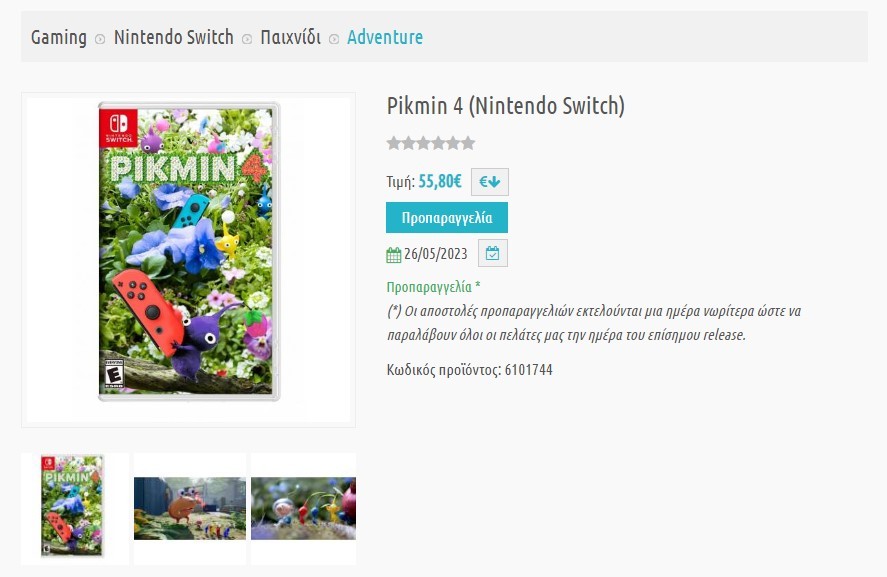
Task: Click the separator icon after Gaming
Action: pos(100,39)
